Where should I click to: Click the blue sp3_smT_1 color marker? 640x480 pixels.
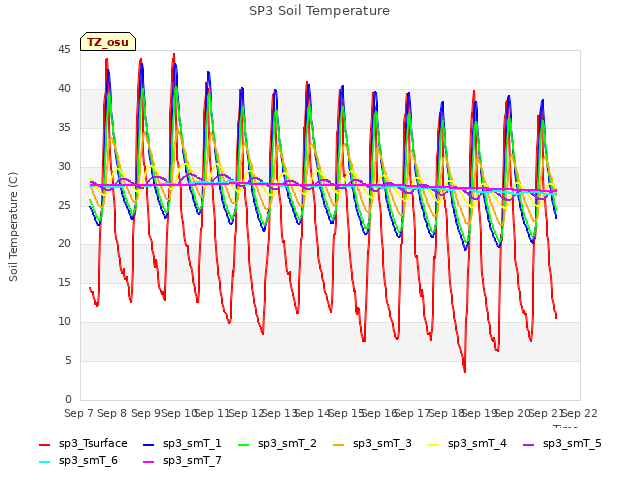tap(149, 444)
